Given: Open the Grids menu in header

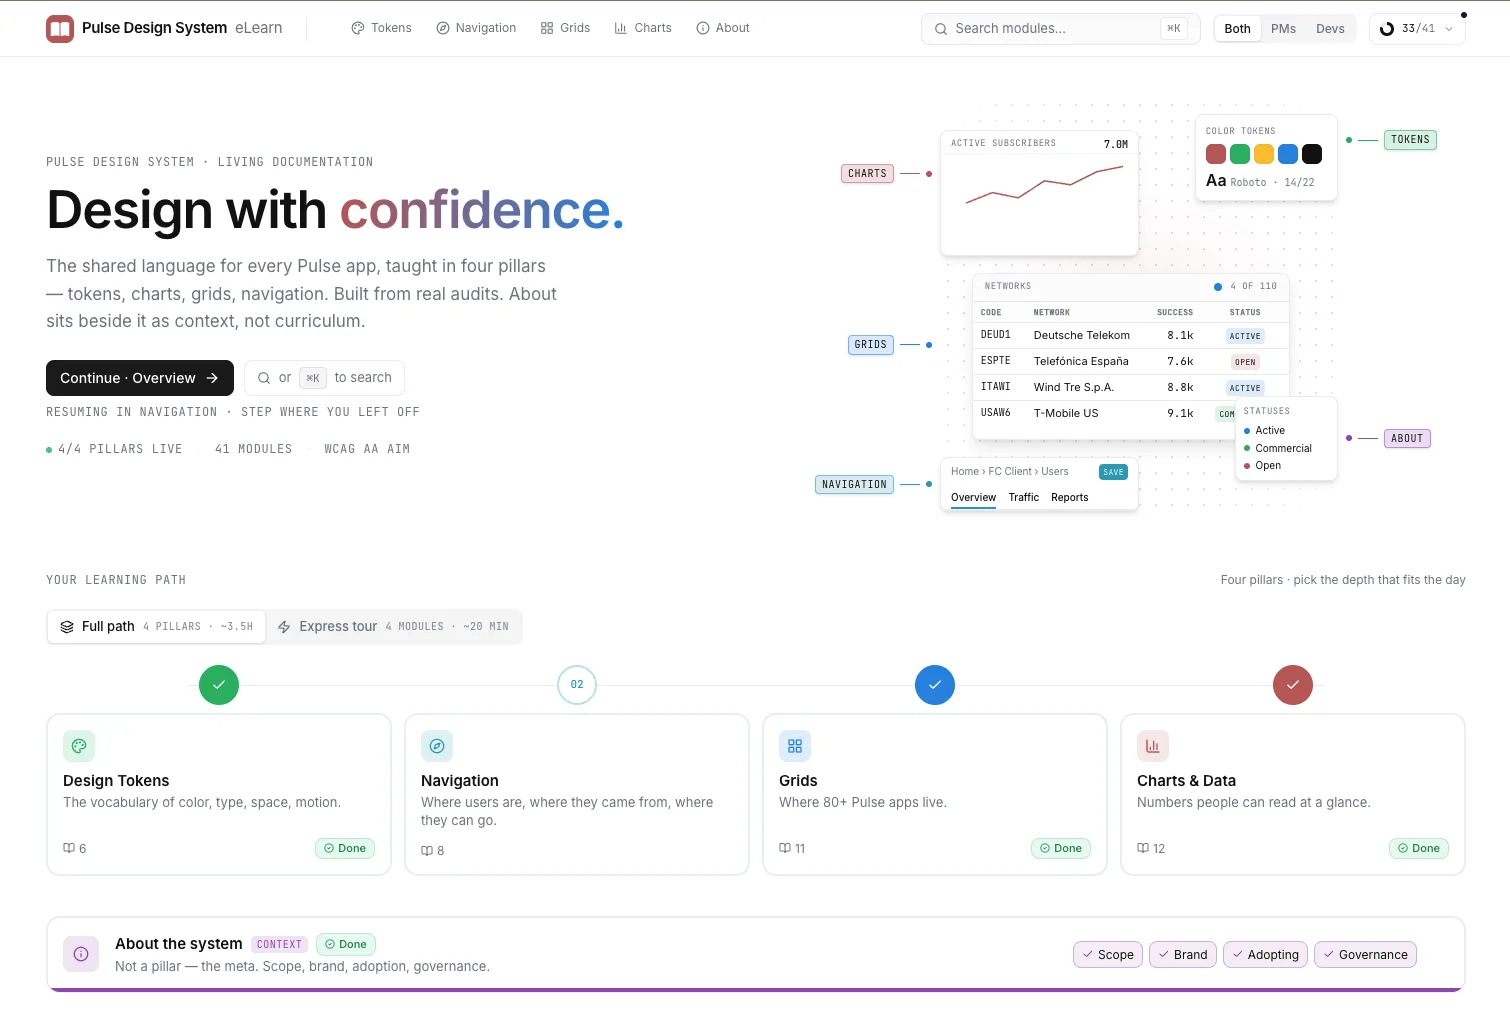Looking at the screenshot, I should click(x=565, y=28).
